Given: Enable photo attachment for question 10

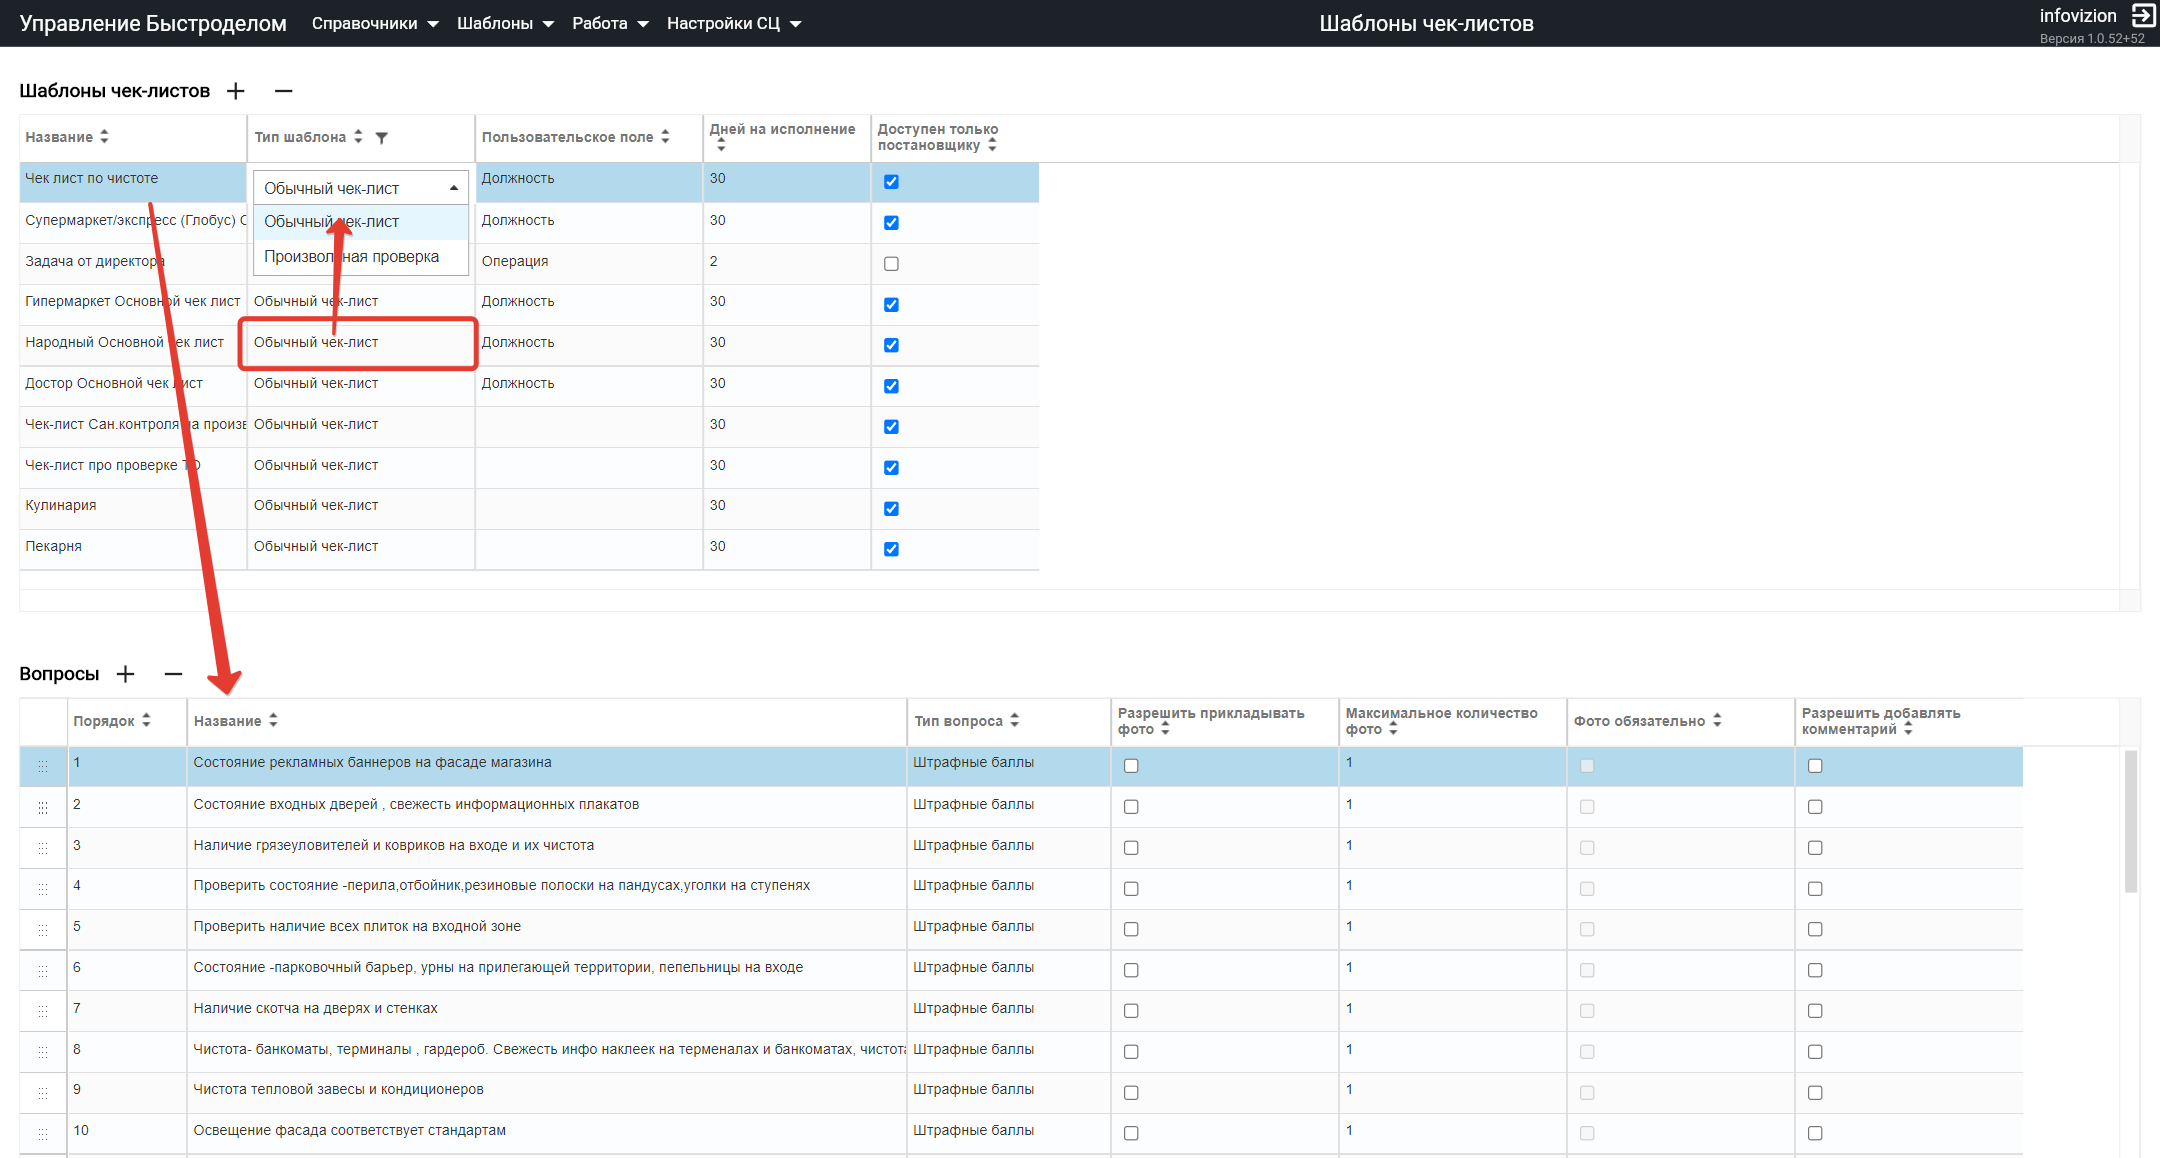Looking at the screenshot, I should click(x=1131, y=1134).
